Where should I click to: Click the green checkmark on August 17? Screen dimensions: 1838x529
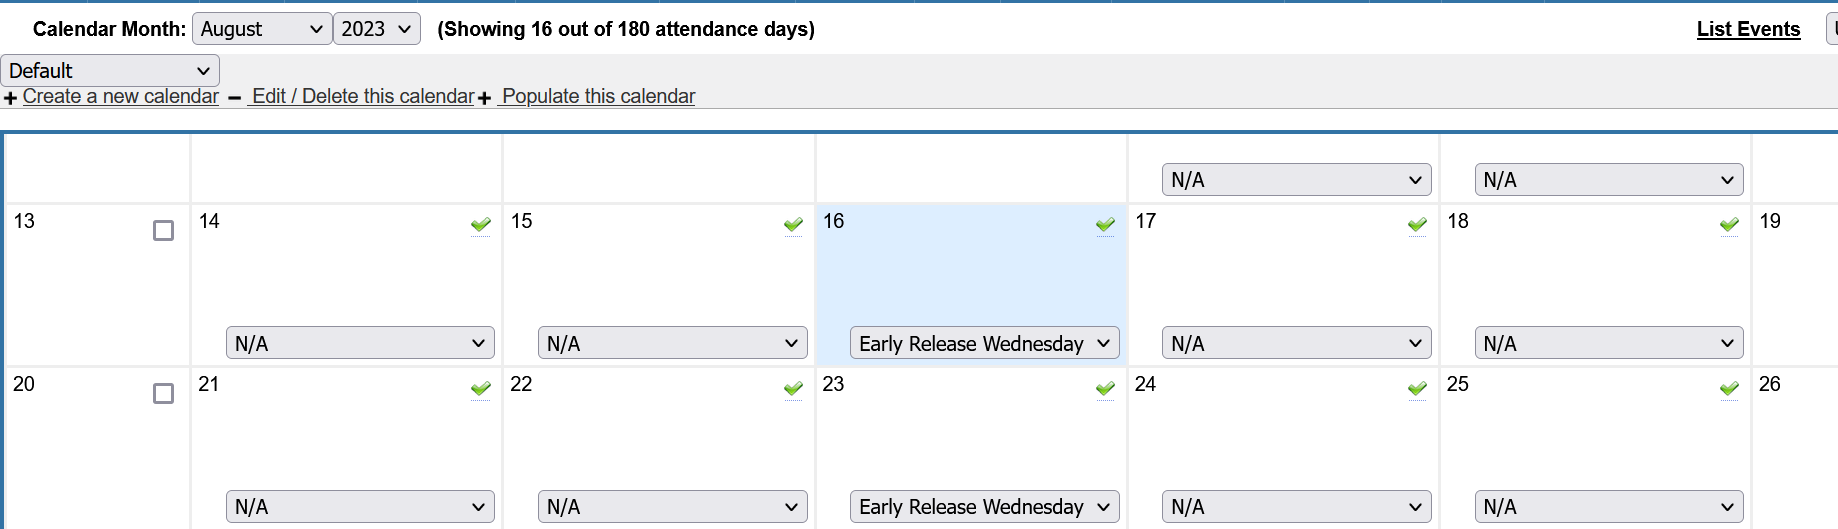[x=1417, y=224]
